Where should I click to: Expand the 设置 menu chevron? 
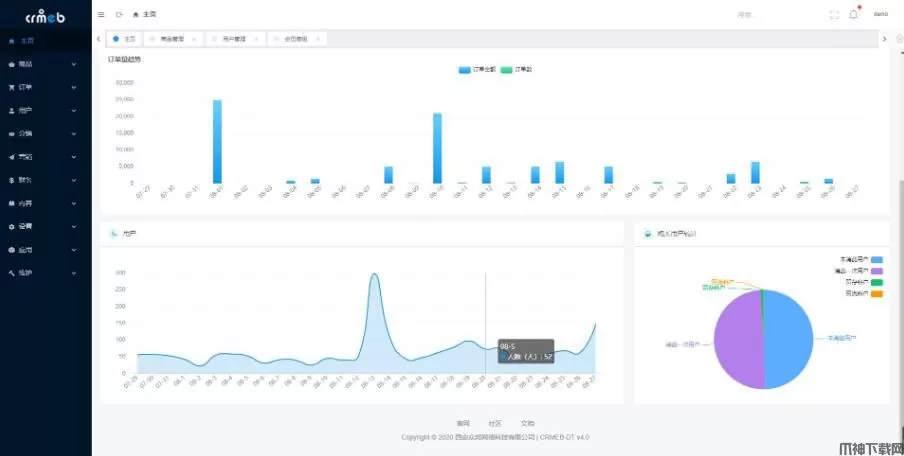click(x=74, y=227)
